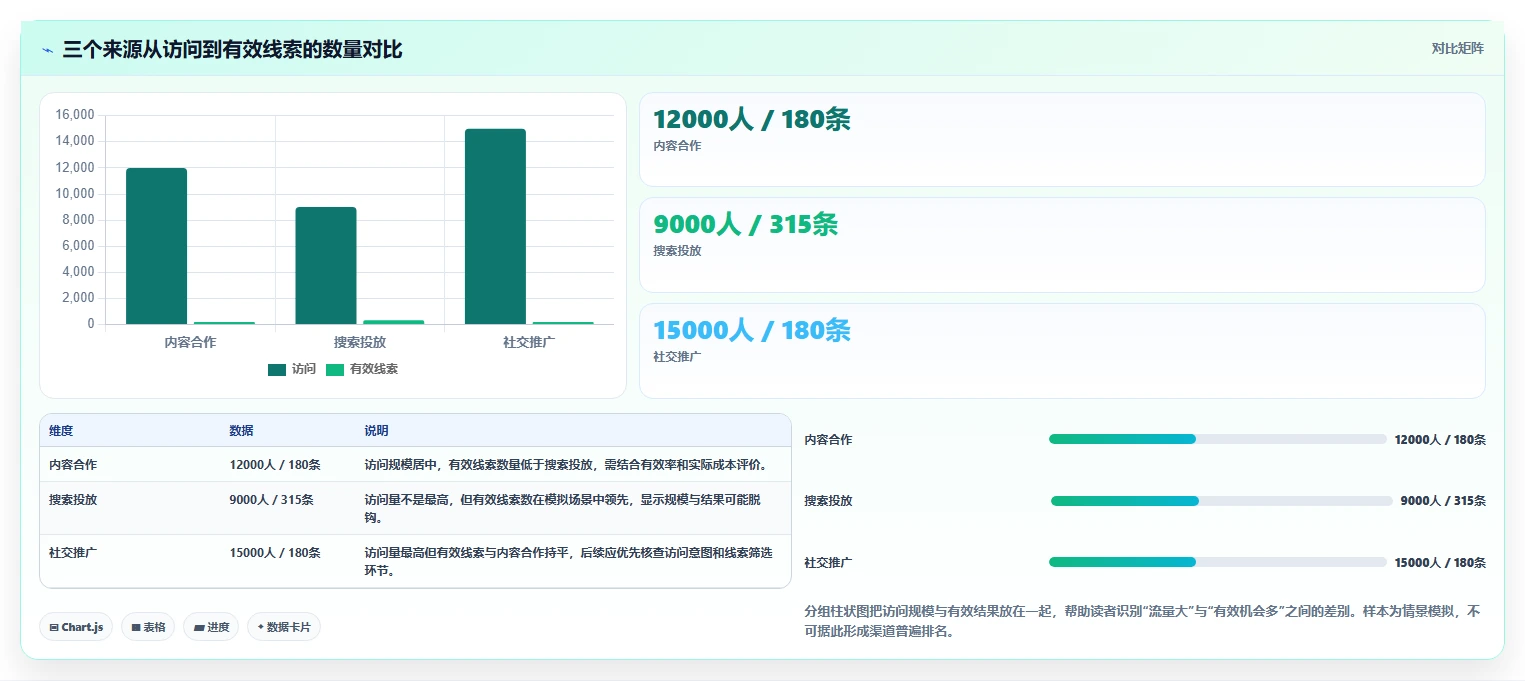Screen dimensions: 1525x681
Task: Click the 内容合作 label on the chart x-axis
Action: pos(190,342)
